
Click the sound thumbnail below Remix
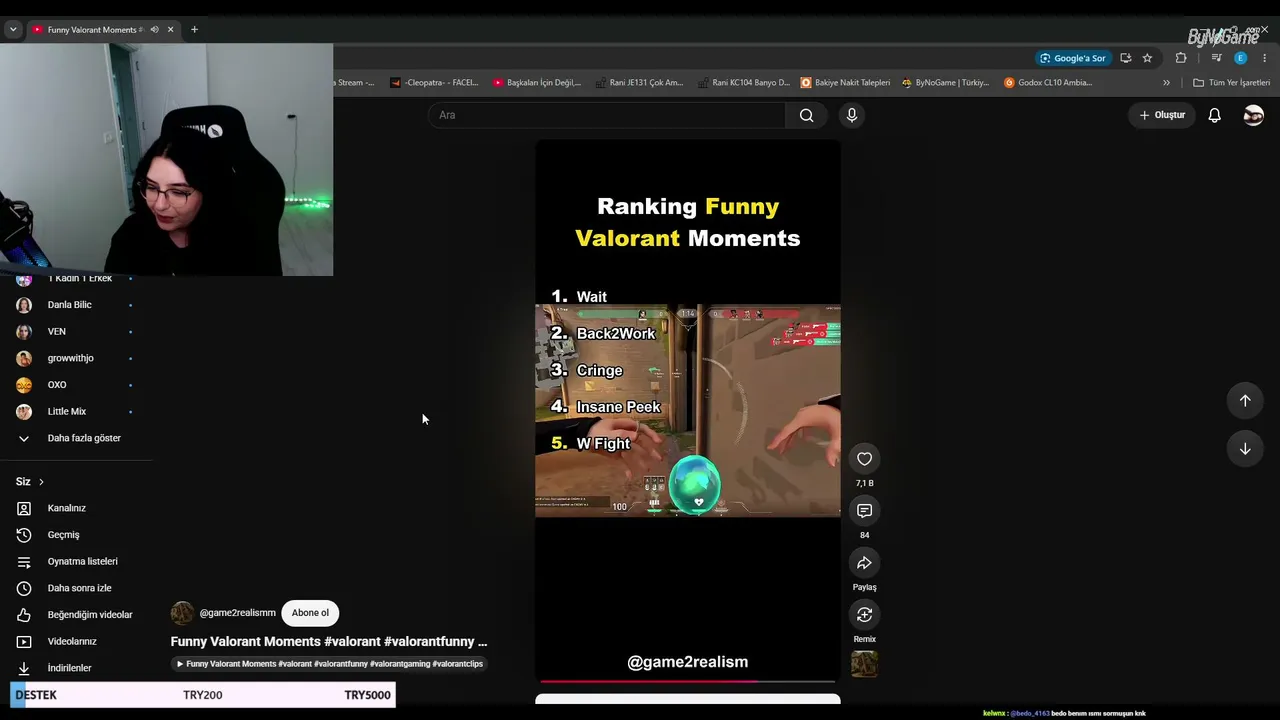click(x=864, y=664)
